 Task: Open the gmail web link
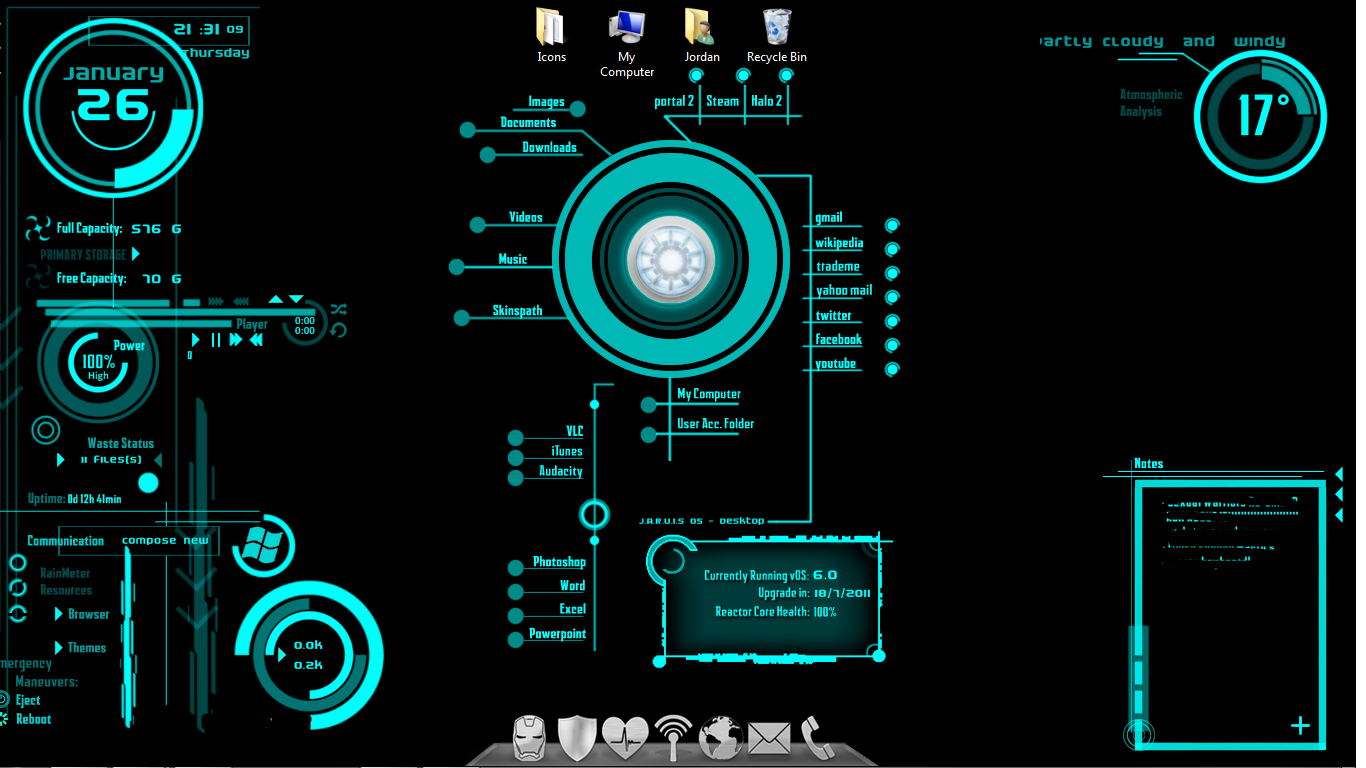pyautogui.click(x=829, y=218)
